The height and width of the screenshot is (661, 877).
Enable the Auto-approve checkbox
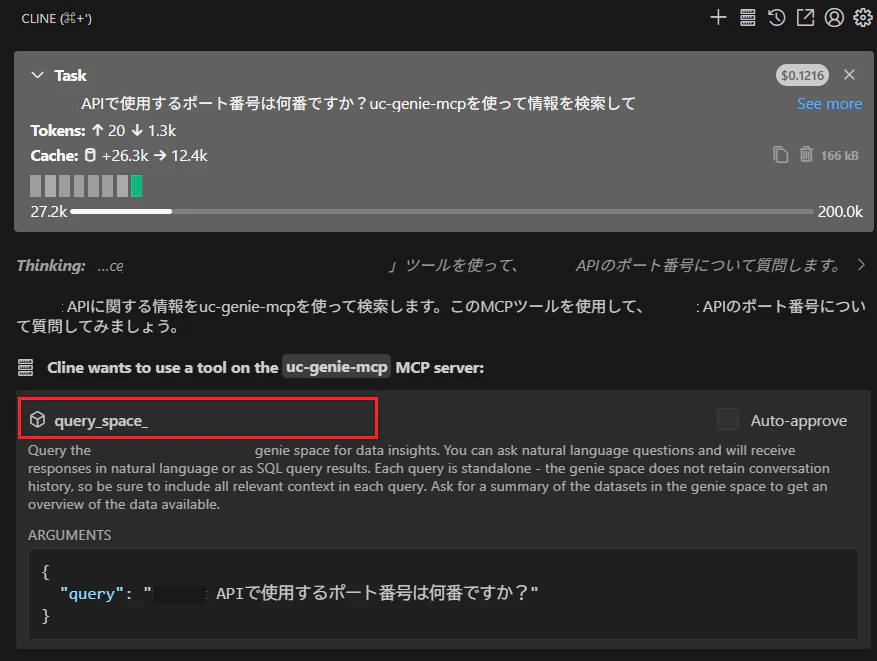[727, 420]
